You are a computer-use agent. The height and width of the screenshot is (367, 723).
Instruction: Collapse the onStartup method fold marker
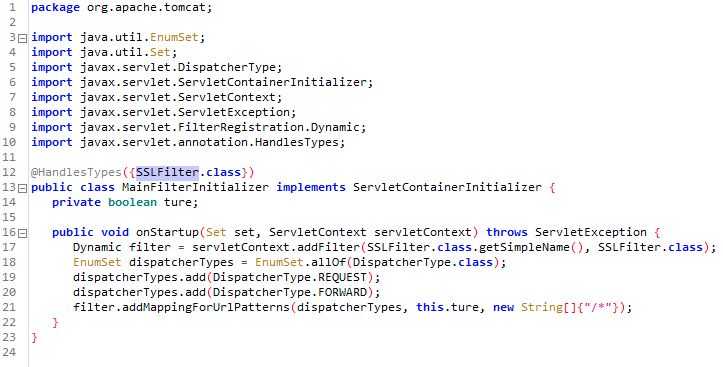point(22,233)
